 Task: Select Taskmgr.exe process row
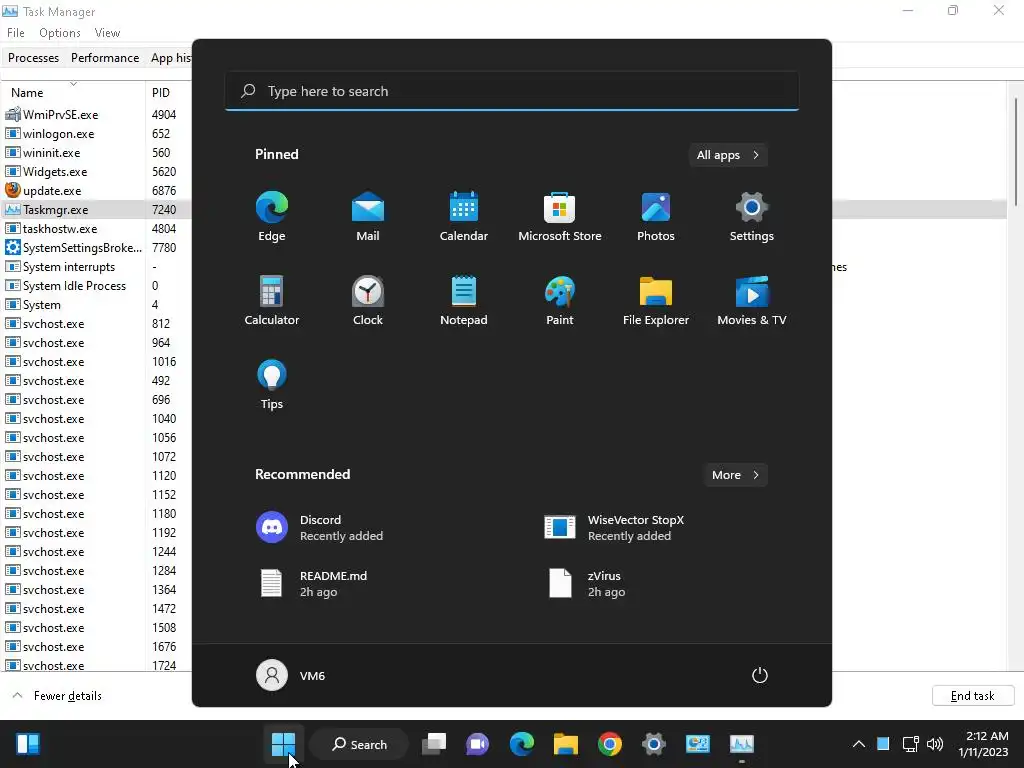[x=97, y=210]
